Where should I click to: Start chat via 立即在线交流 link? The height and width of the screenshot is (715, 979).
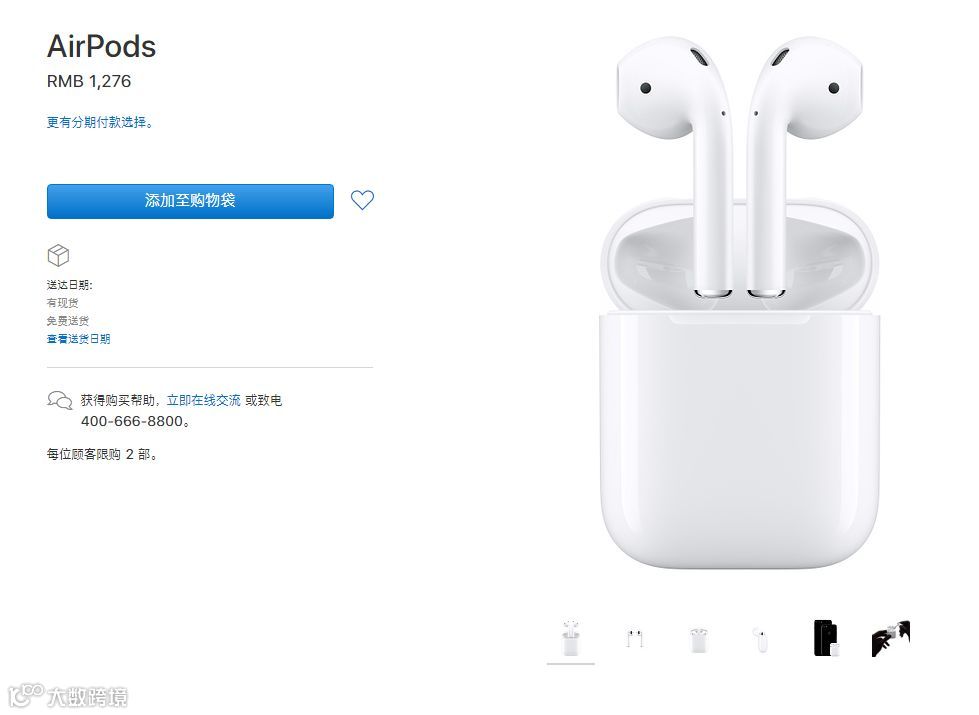(x=204, y=400)
